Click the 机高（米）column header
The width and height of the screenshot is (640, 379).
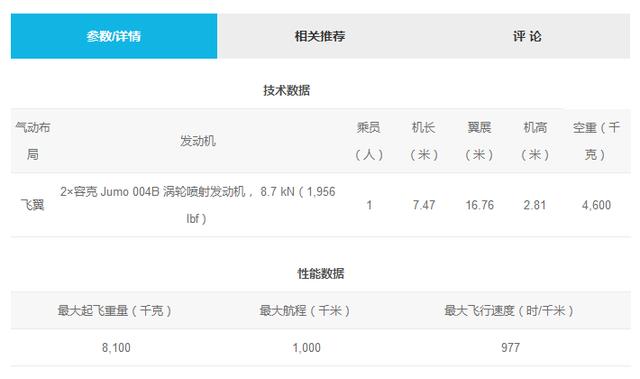[x=535, y=141]
